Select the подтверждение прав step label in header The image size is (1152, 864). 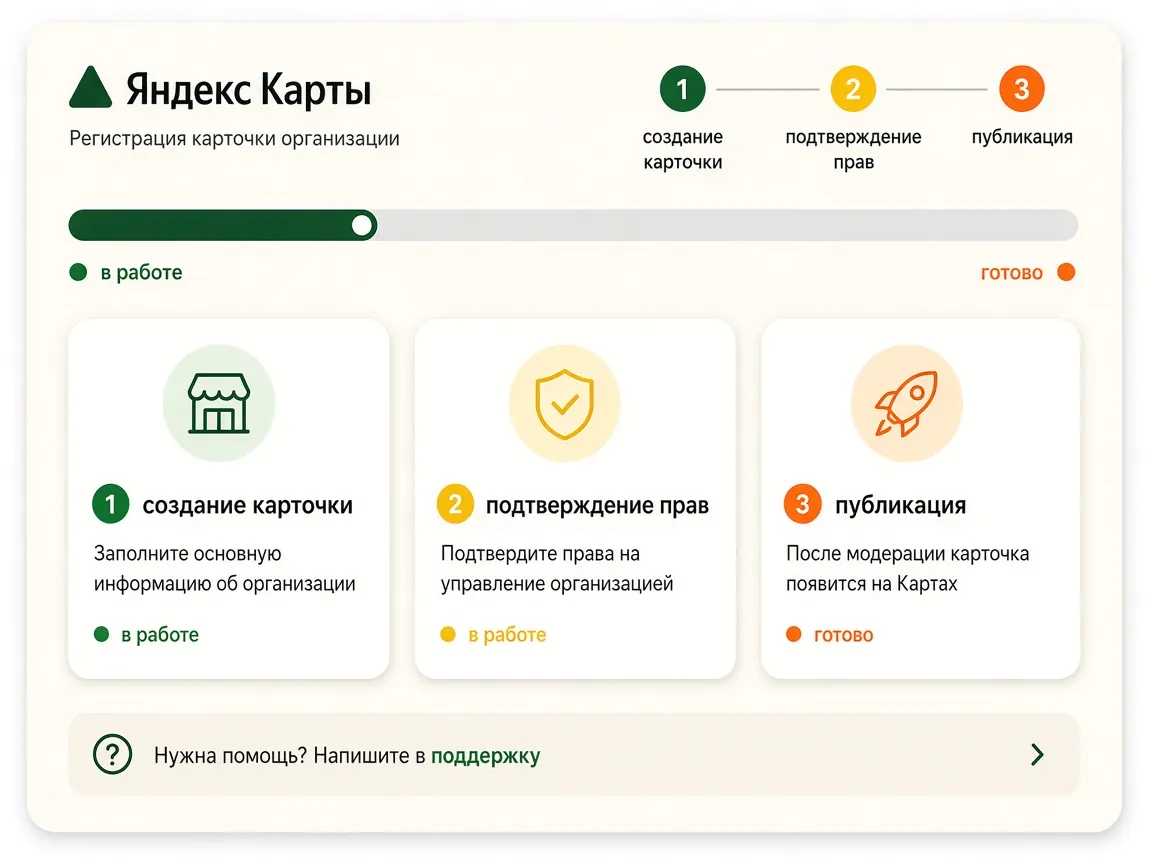(853, 149)
